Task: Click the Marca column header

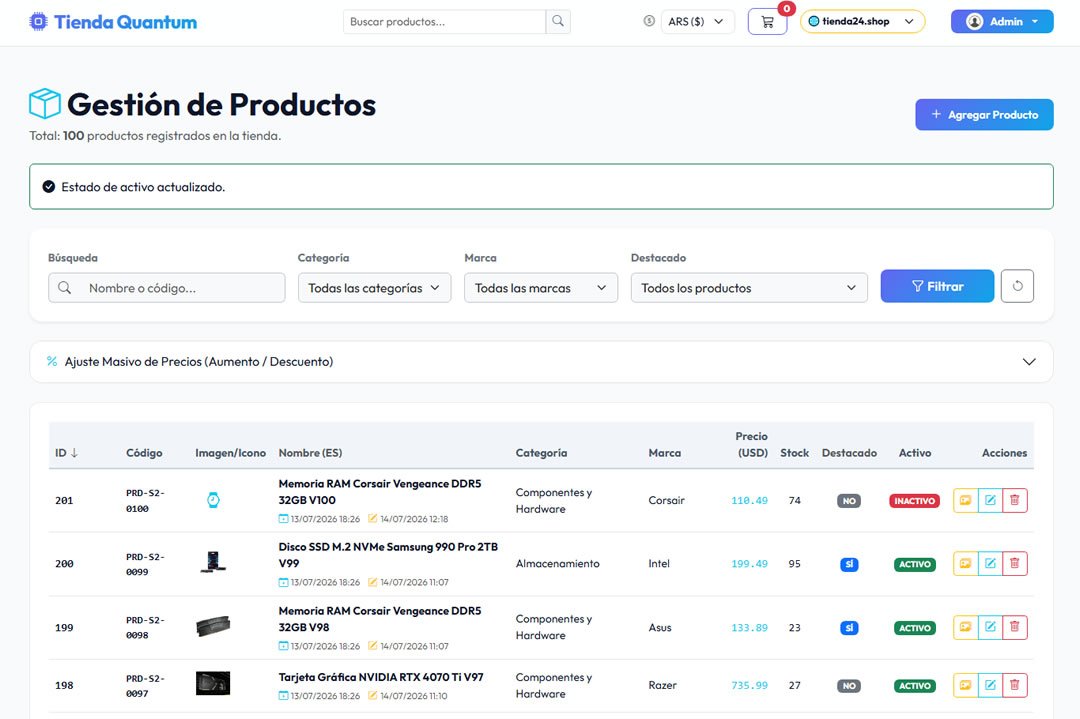Action: coord(665,452)
